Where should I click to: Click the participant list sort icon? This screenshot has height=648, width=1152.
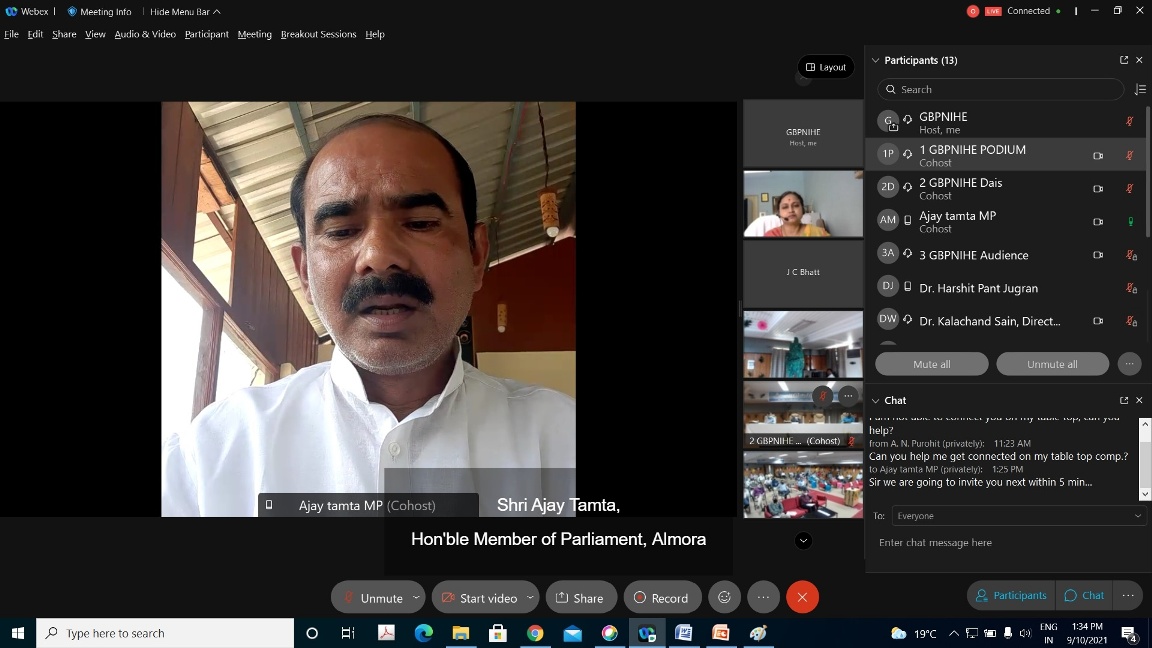coord(1139,89)
